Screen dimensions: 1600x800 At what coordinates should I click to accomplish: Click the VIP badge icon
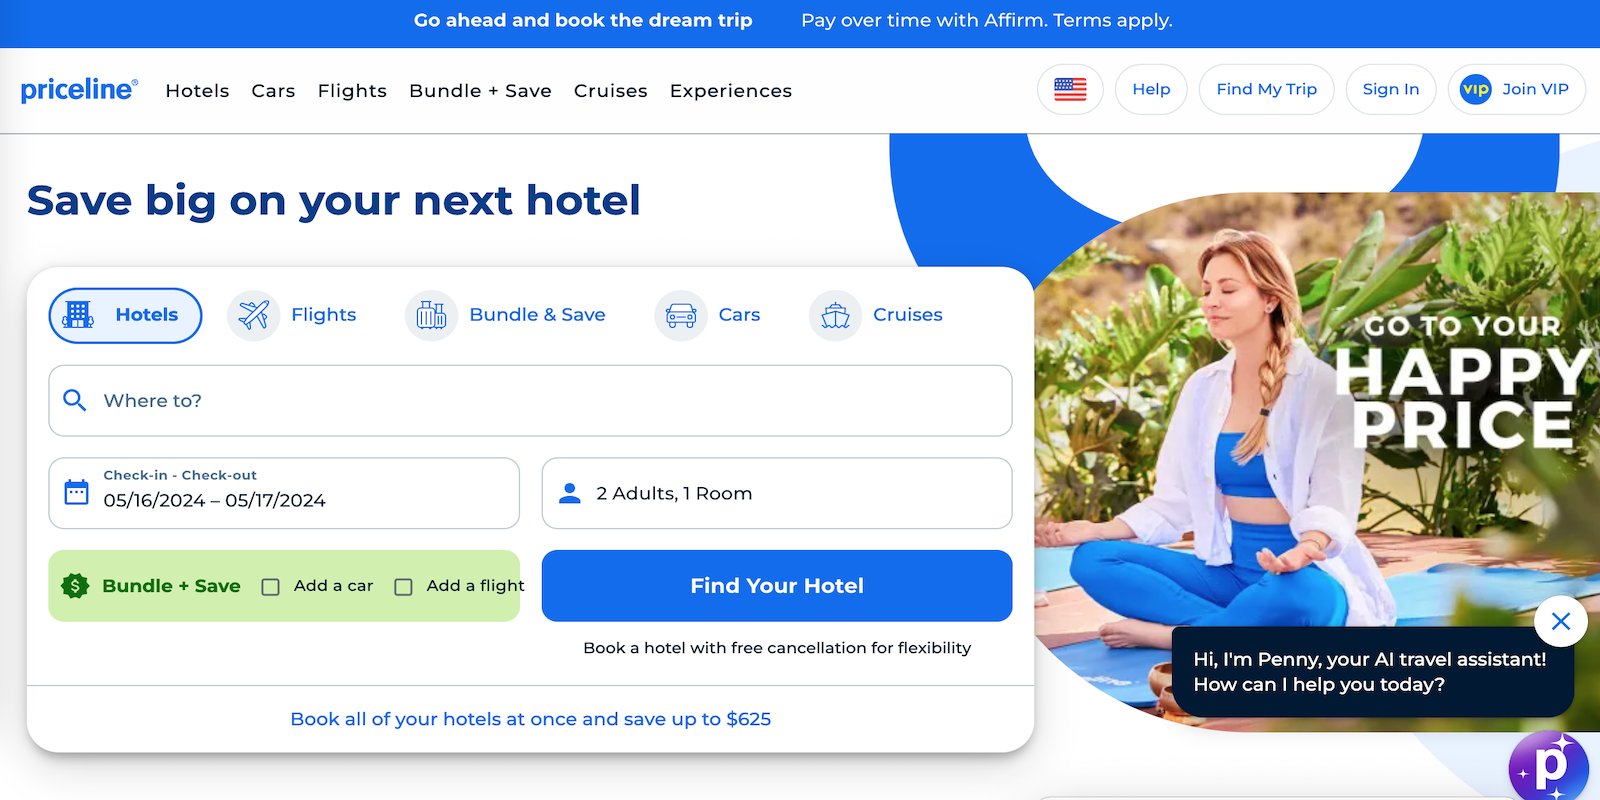click(1476, 89)
